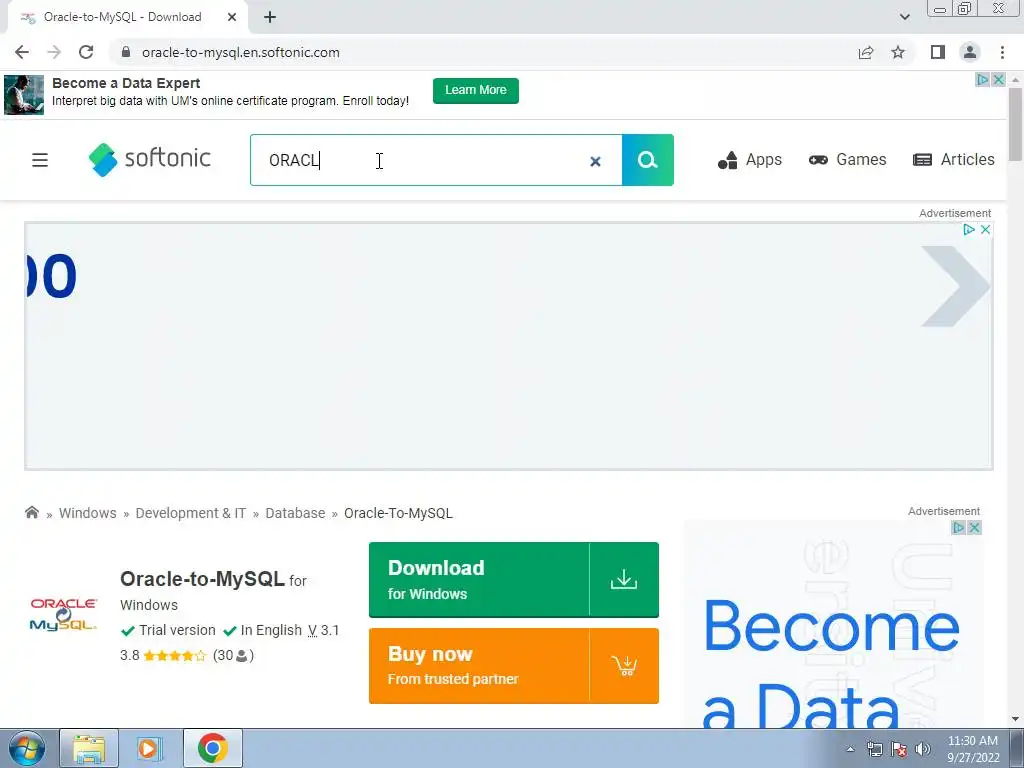Close the Oracle-to-MySQL tab
The width and height of the screenshot is (1024, 768).
(232, 17)
